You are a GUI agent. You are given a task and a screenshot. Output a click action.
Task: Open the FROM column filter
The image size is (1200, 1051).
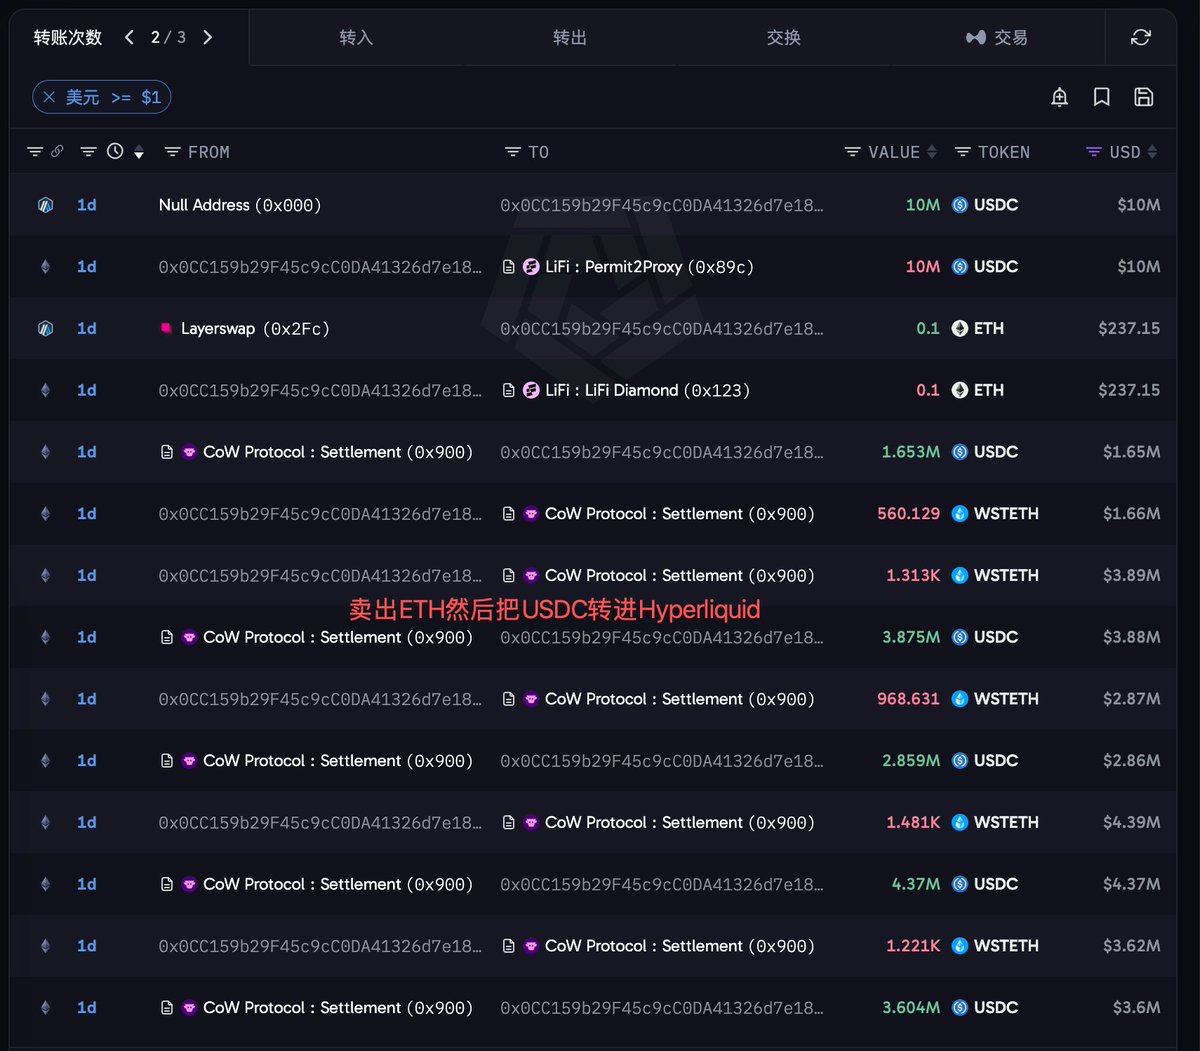pyautogui.click(x=172, y=152)
